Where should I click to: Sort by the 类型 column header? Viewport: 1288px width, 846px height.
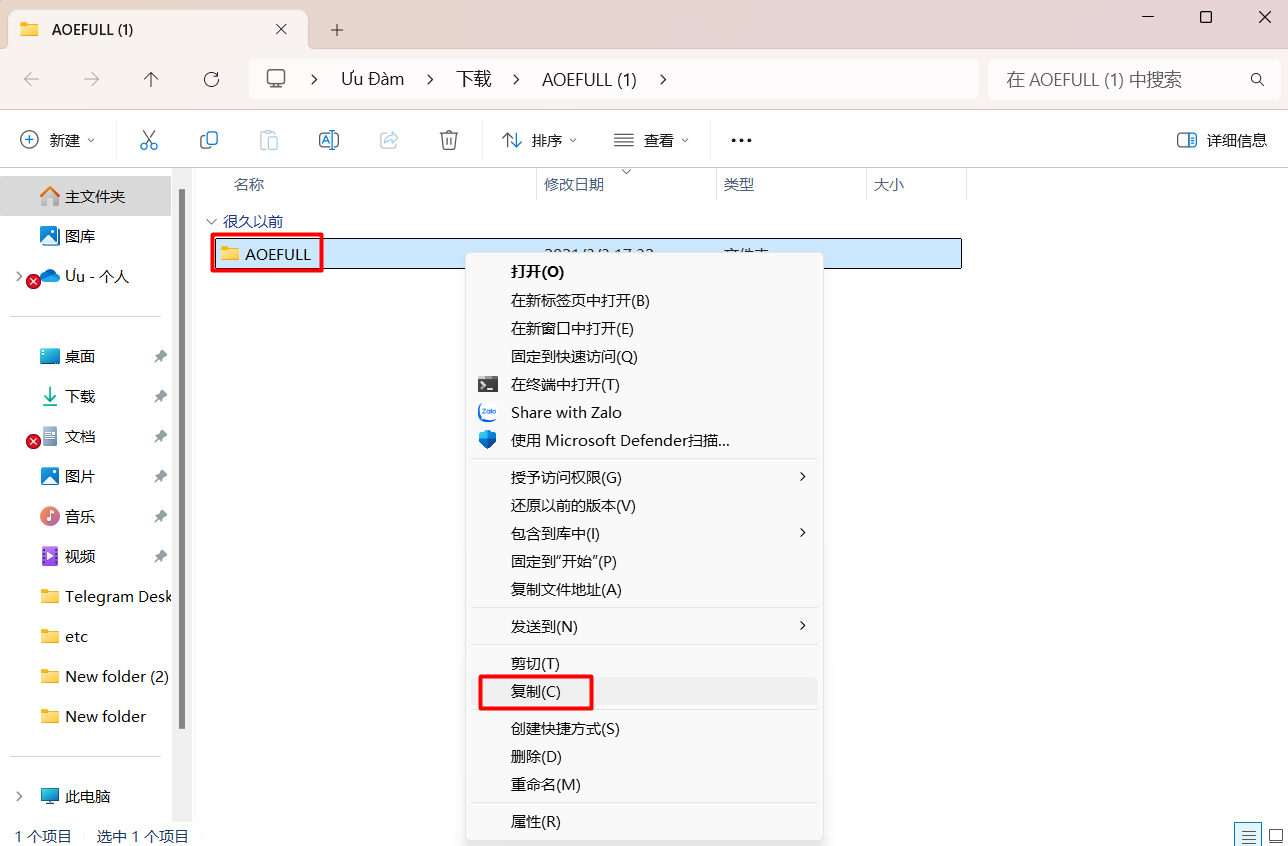(739, 185)
